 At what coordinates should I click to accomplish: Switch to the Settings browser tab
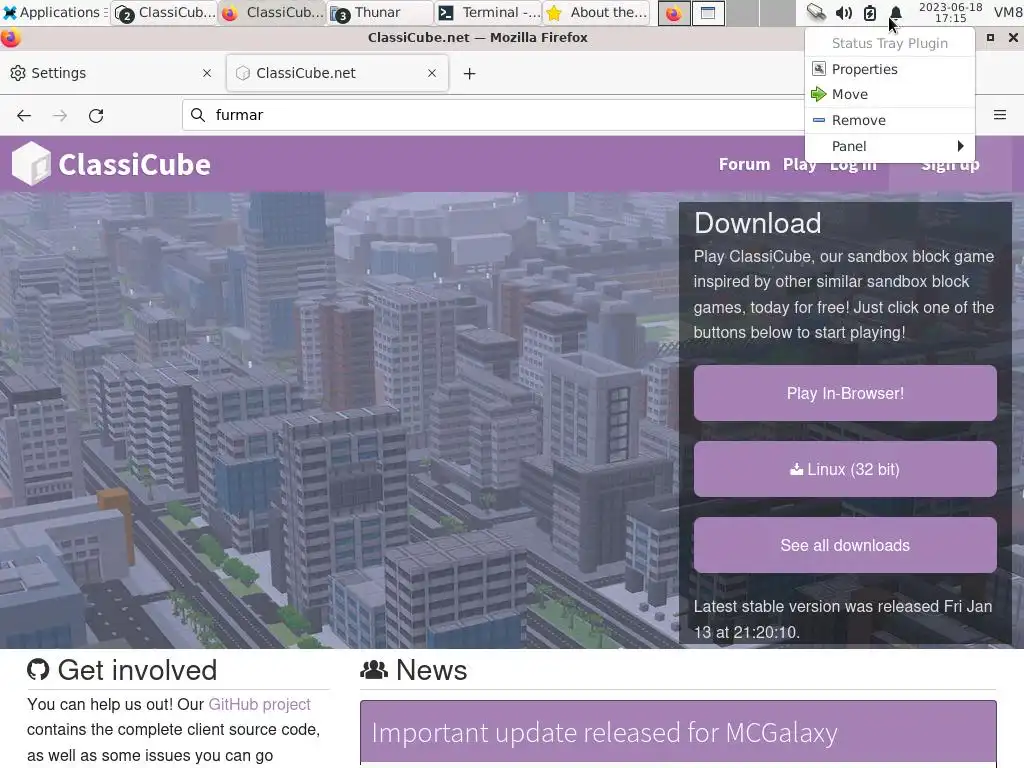tap(112, 73)
